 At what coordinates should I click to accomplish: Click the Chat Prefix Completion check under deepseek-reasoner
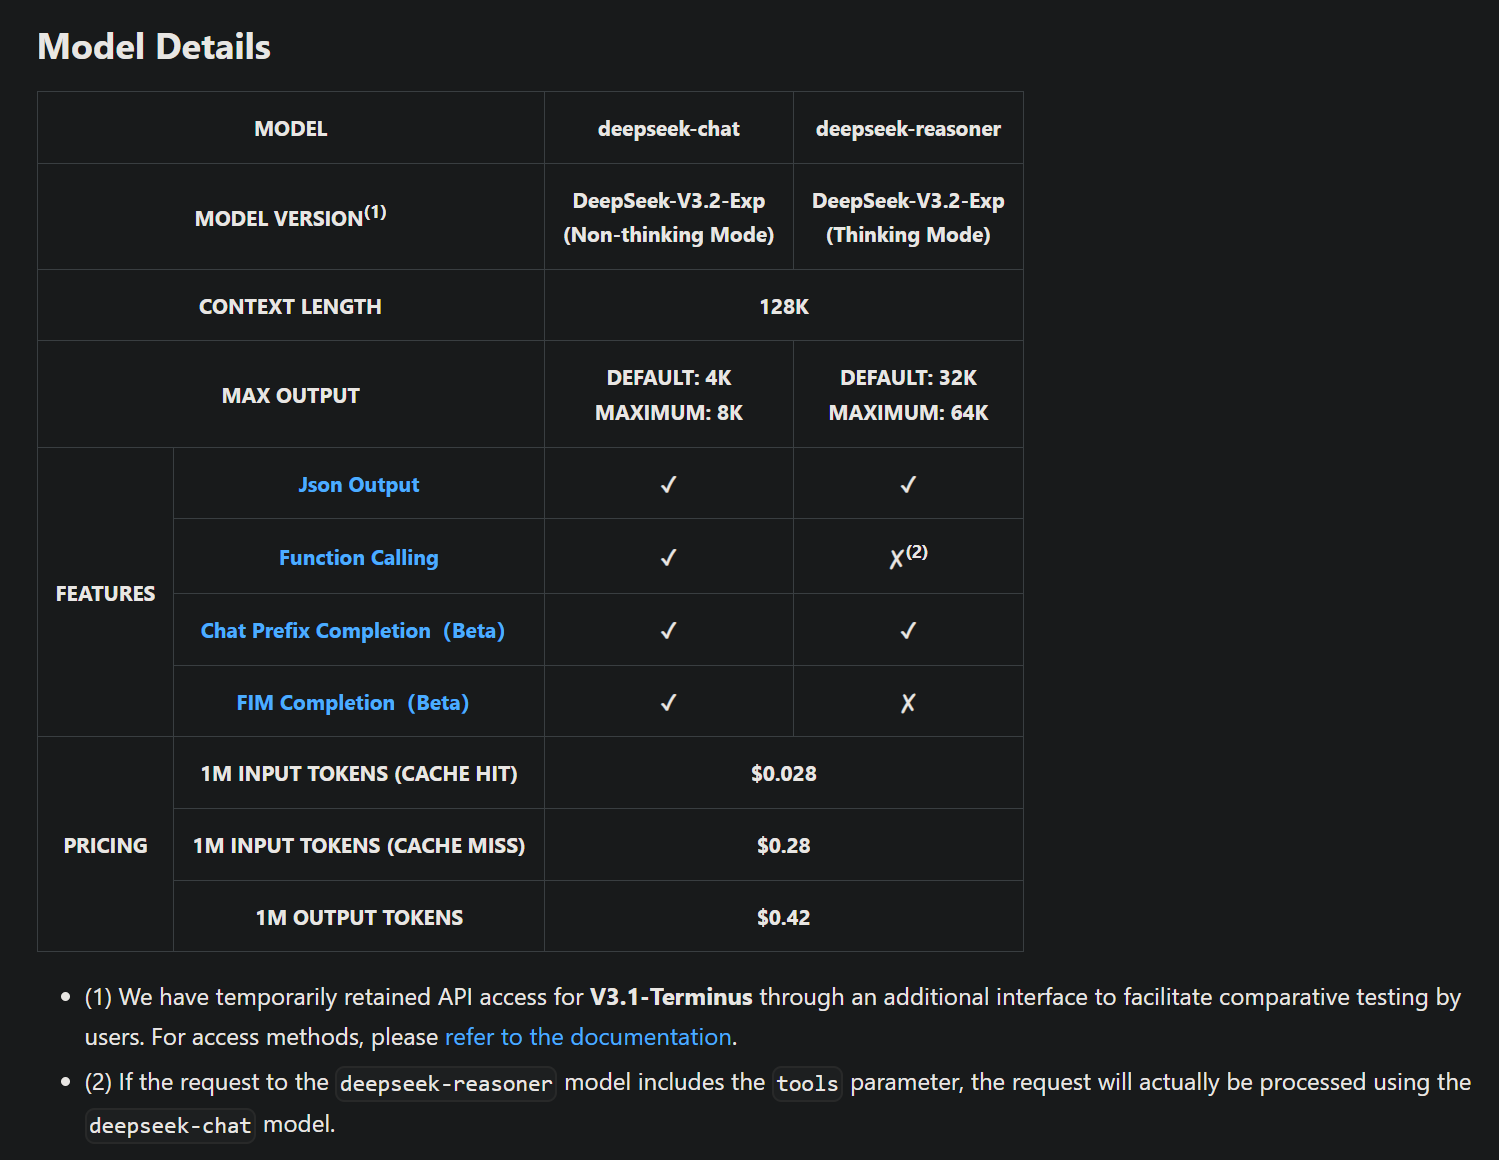click(908, 631)
